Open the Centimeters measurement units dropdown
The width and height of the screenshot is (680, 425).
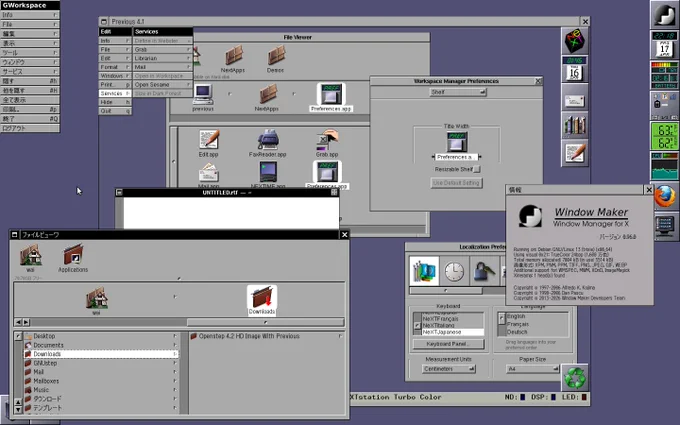pyautogui.click(x=449, y=369)
